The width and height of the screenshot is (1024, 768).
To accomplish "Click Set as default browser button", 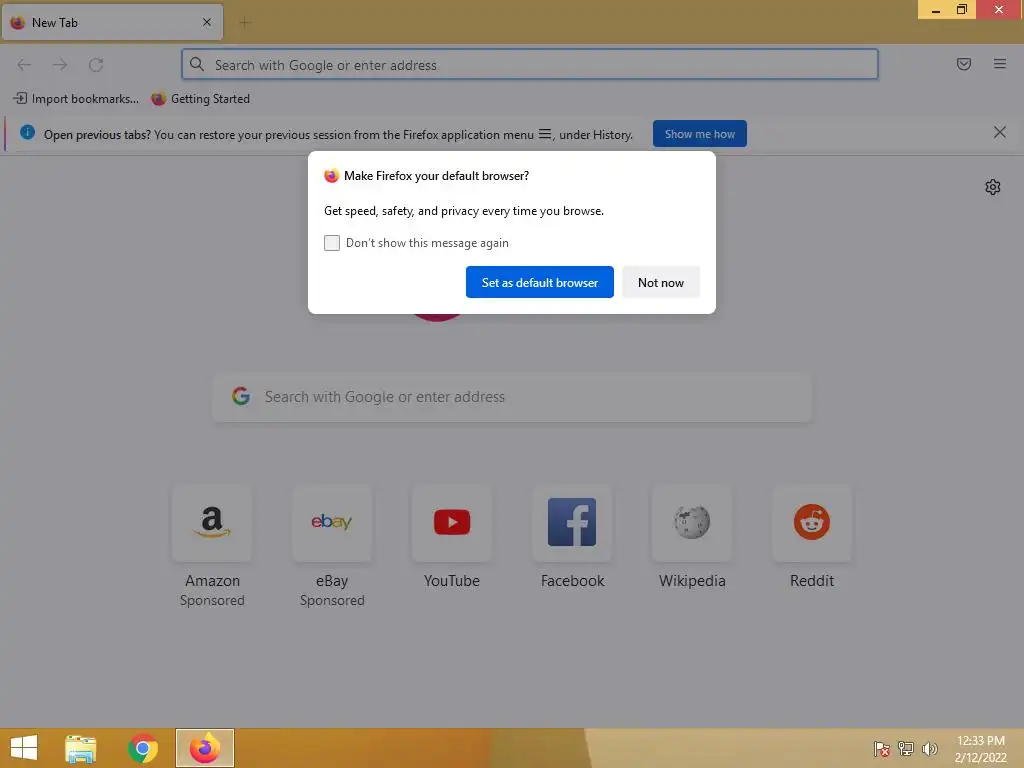I will point(539,282).
